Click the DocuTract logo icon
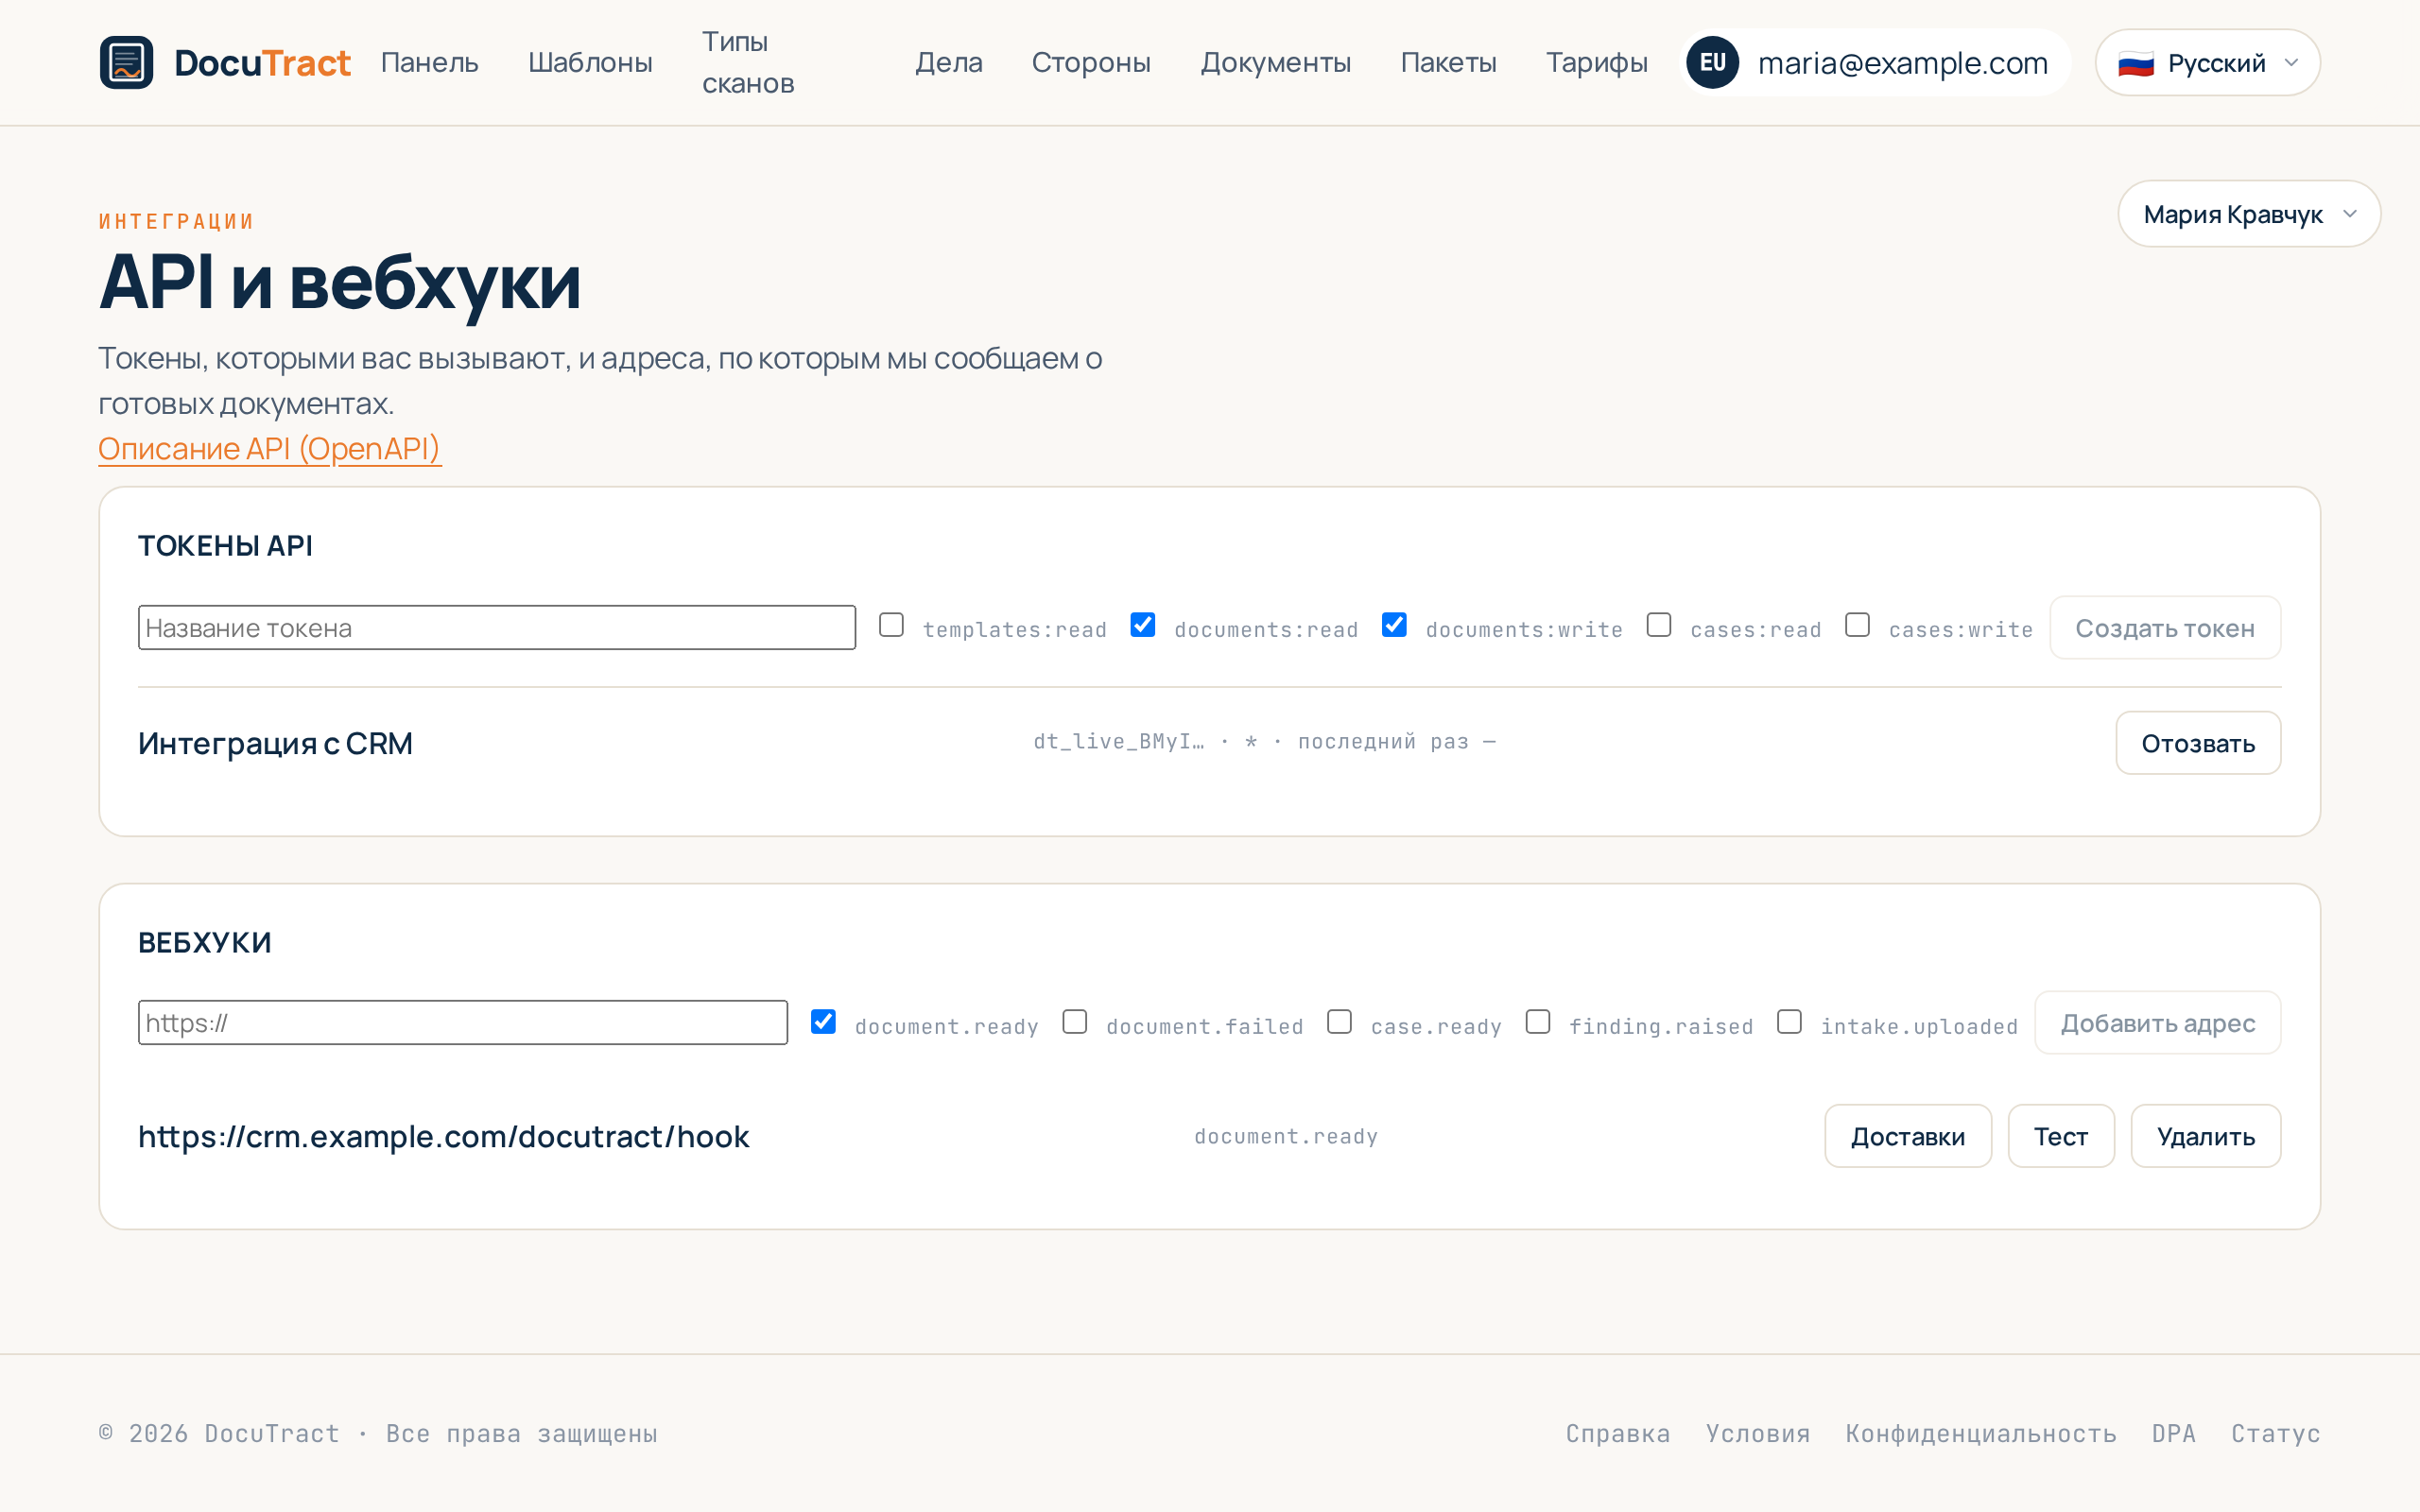Viewport: 2420px width, 1512px height. pyautogui.click(x=126, y=62)
